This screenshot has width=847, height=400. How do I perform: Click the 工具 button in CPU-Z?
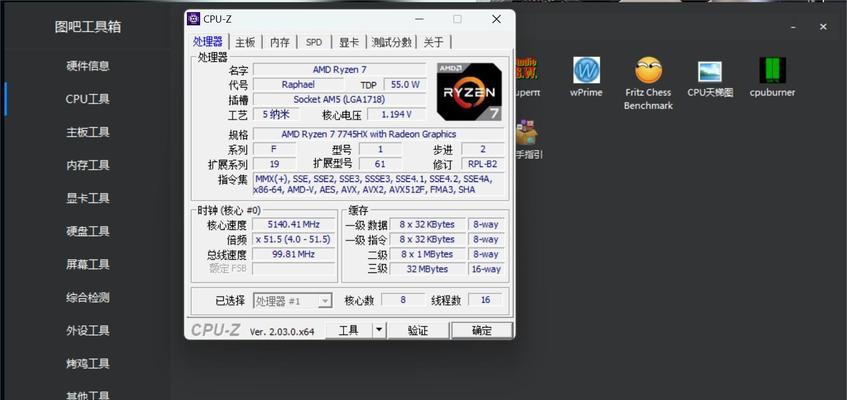tap(348, 330)
